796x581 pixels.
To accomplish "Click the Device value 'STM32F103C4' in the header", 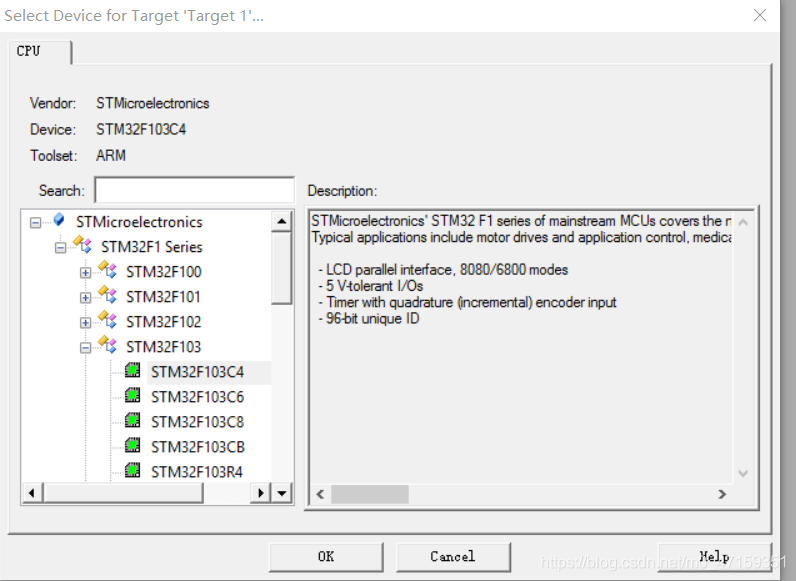I will (141, 130).
